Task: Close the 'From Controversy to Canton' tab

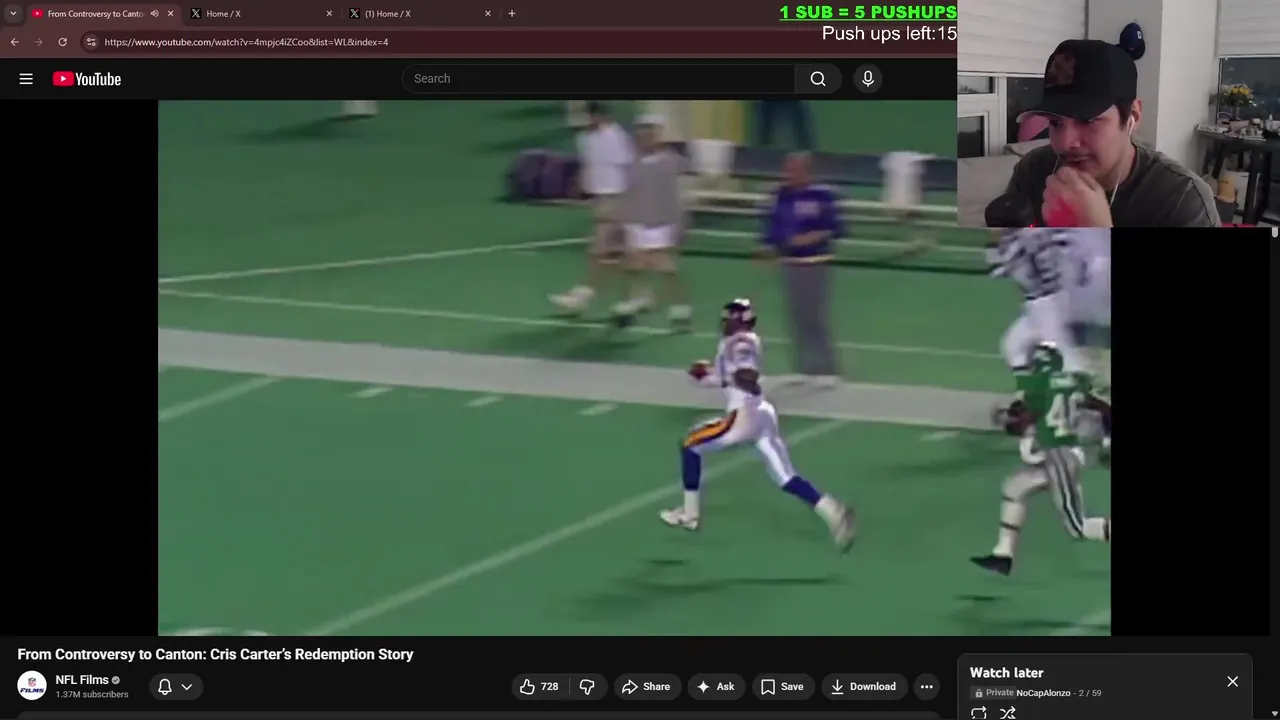Action: coord(170,14)
